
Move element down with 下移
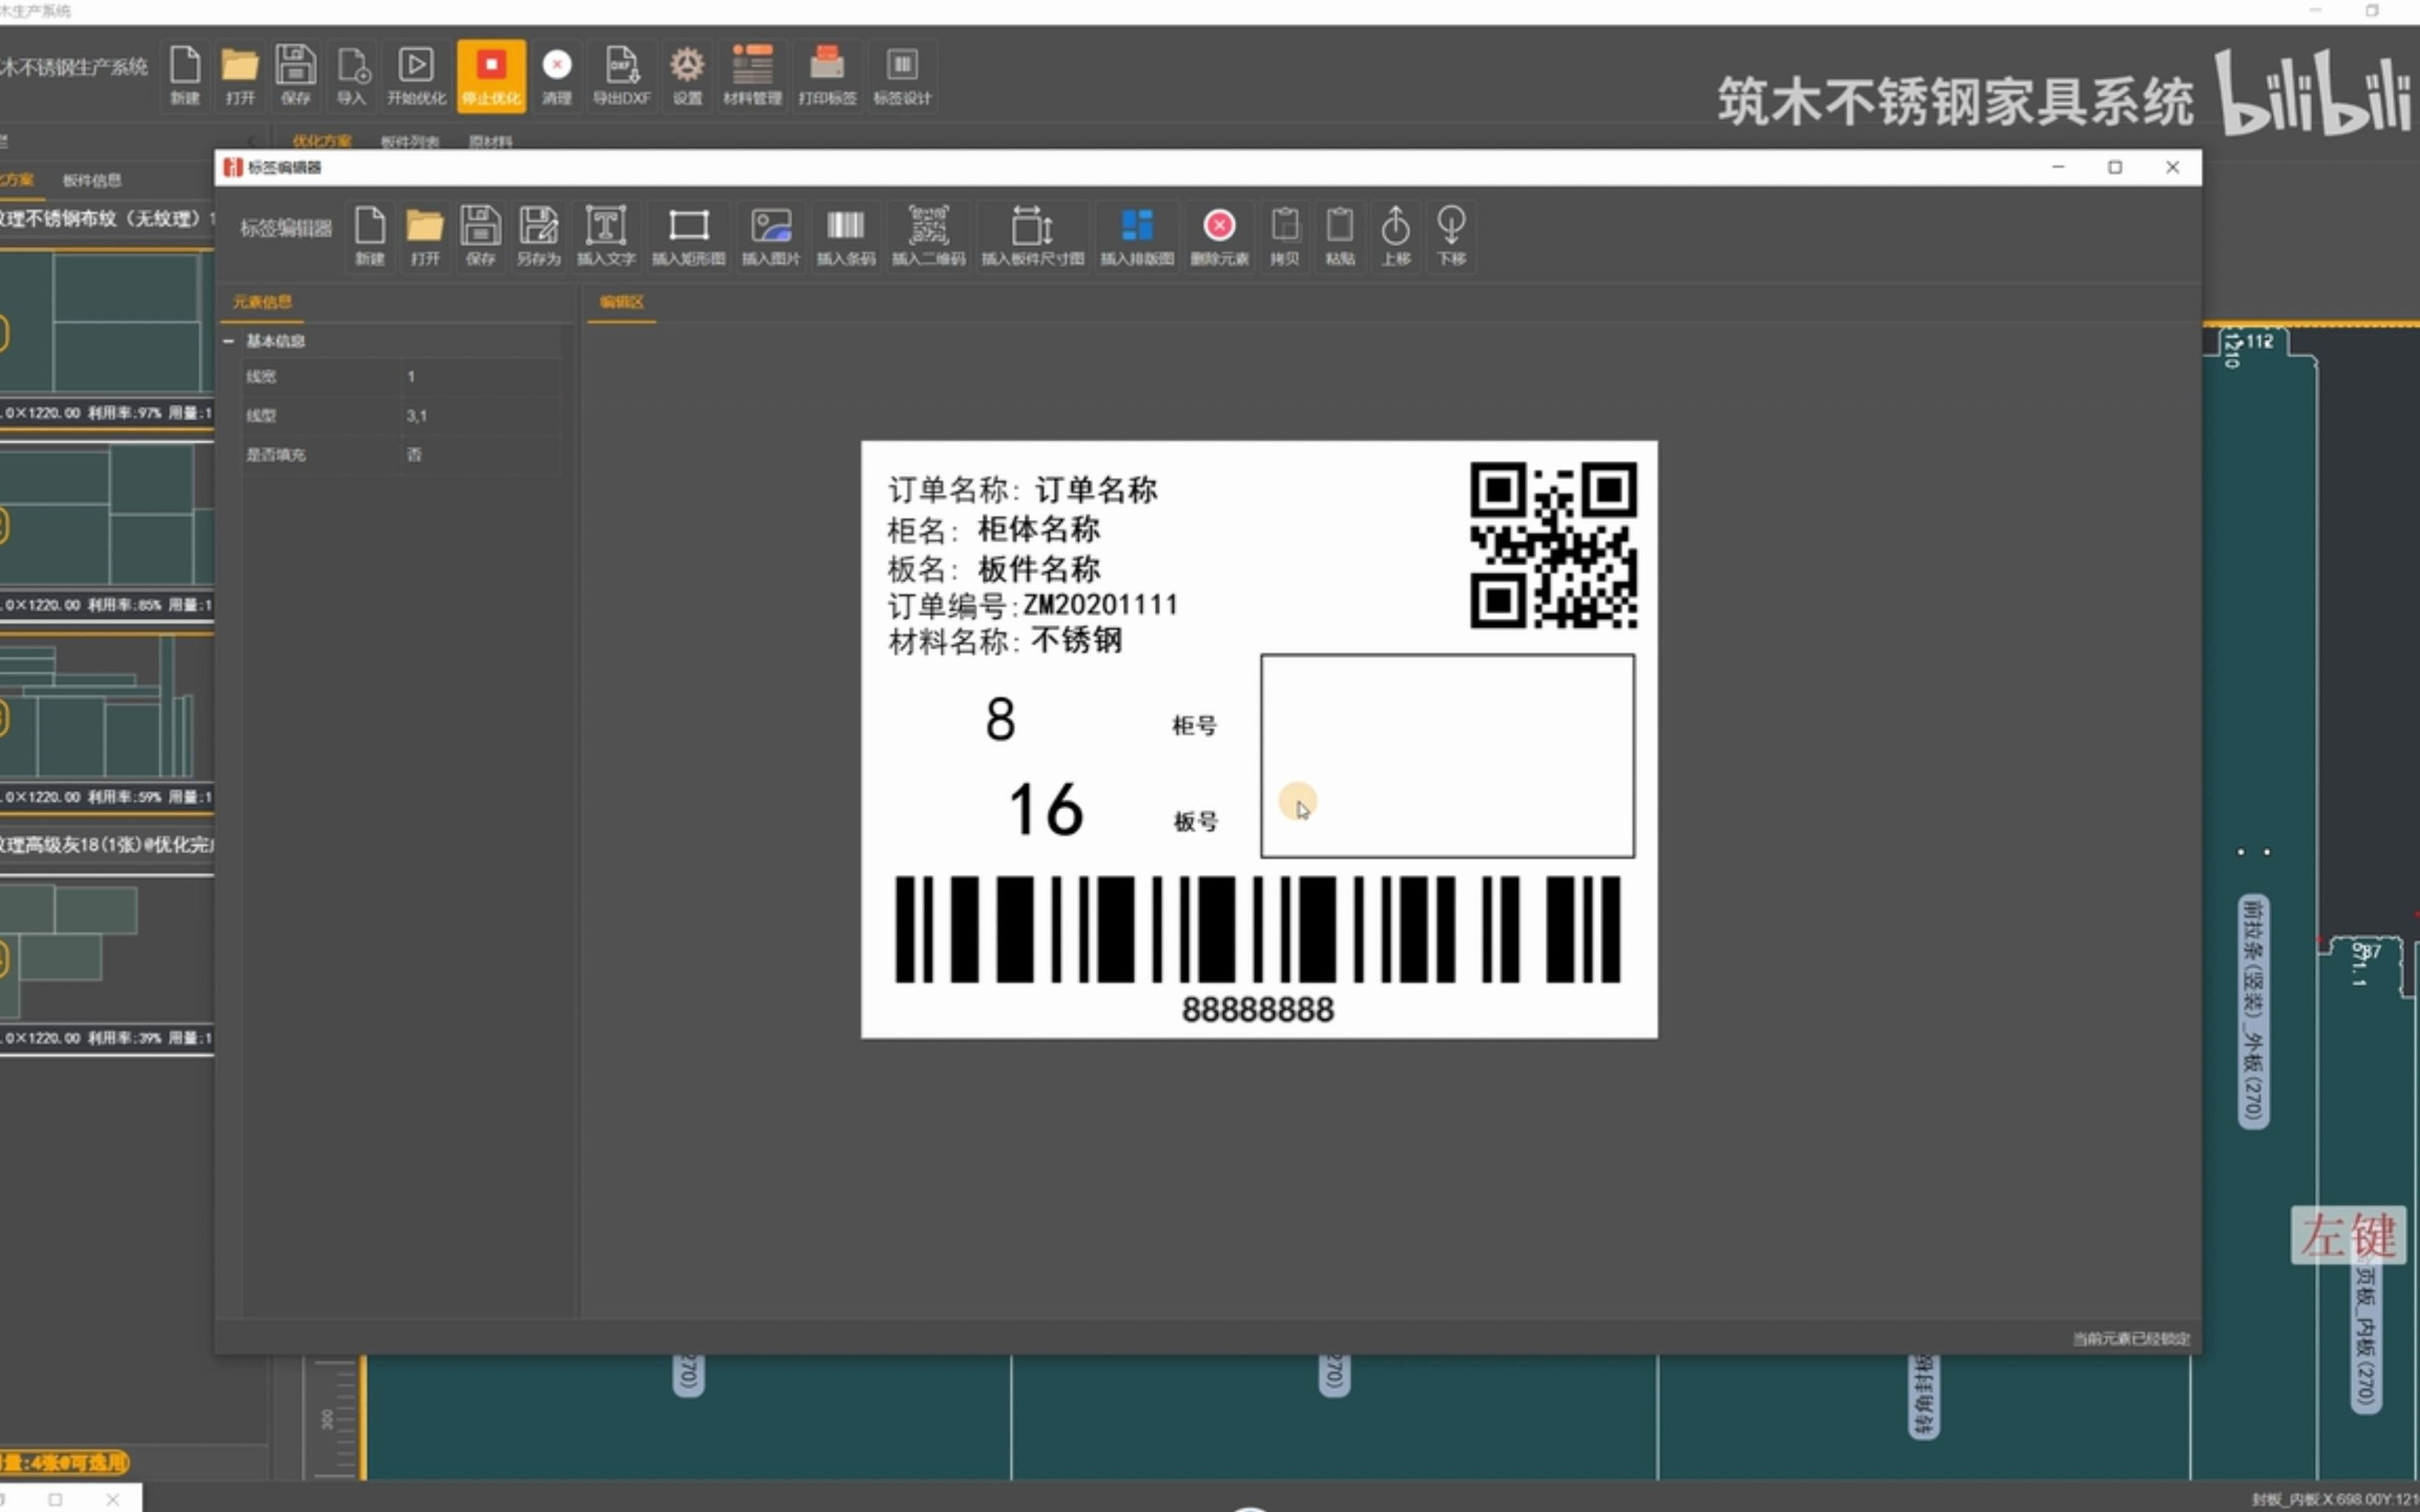pyautogui.click(x=1451, y=236)
